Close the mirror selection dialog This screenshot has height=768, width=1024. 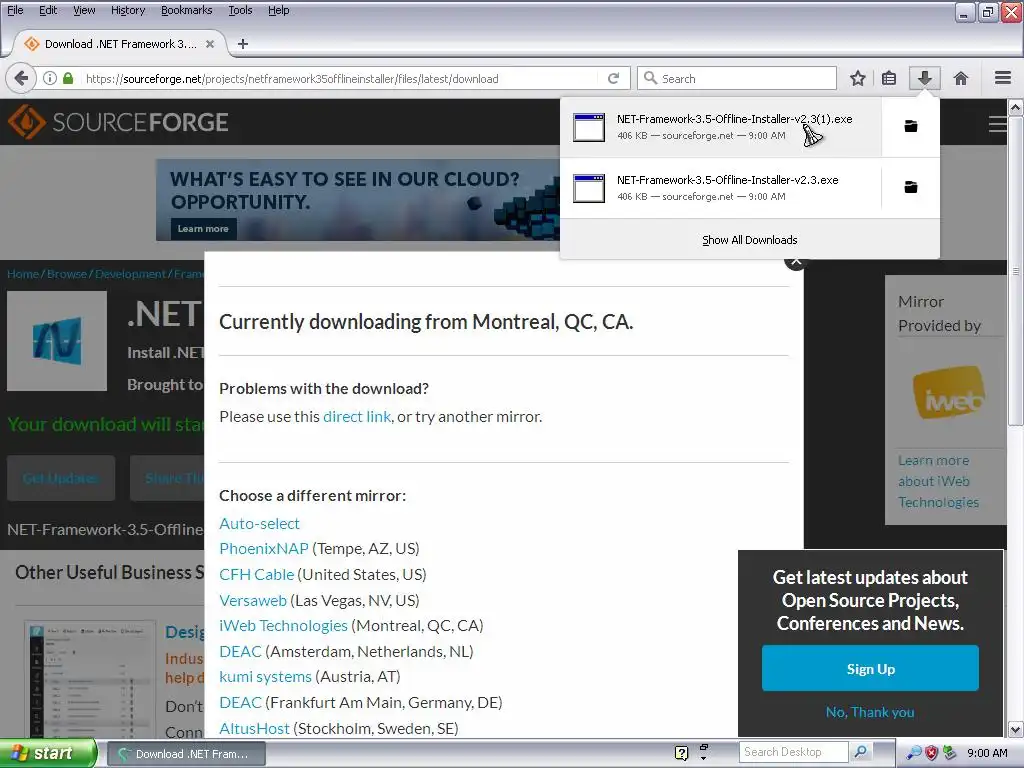click(795, 263)
